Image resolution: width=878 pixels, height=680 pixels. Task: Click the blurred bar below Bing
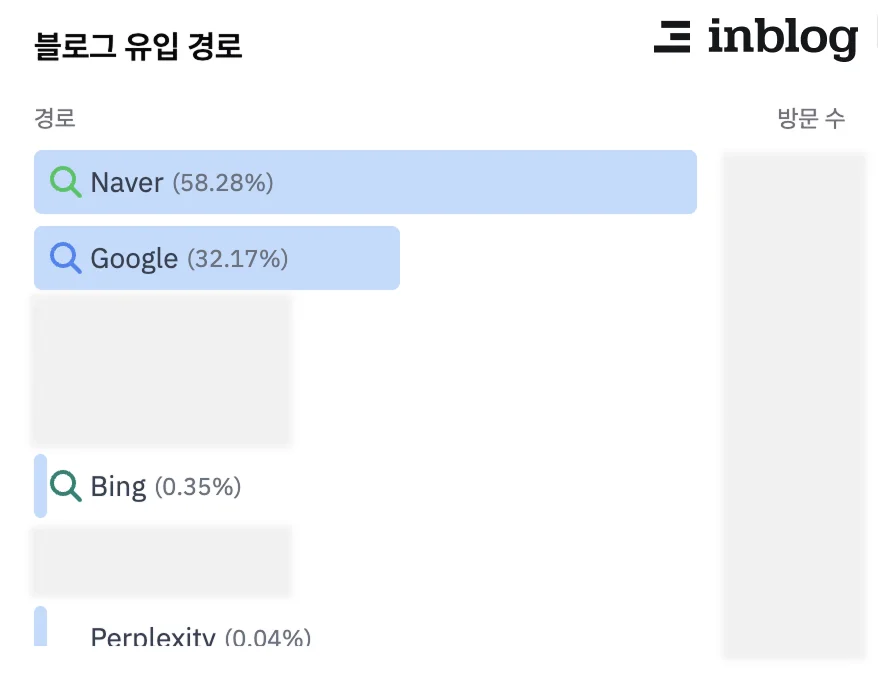click(x=161, y=561)
